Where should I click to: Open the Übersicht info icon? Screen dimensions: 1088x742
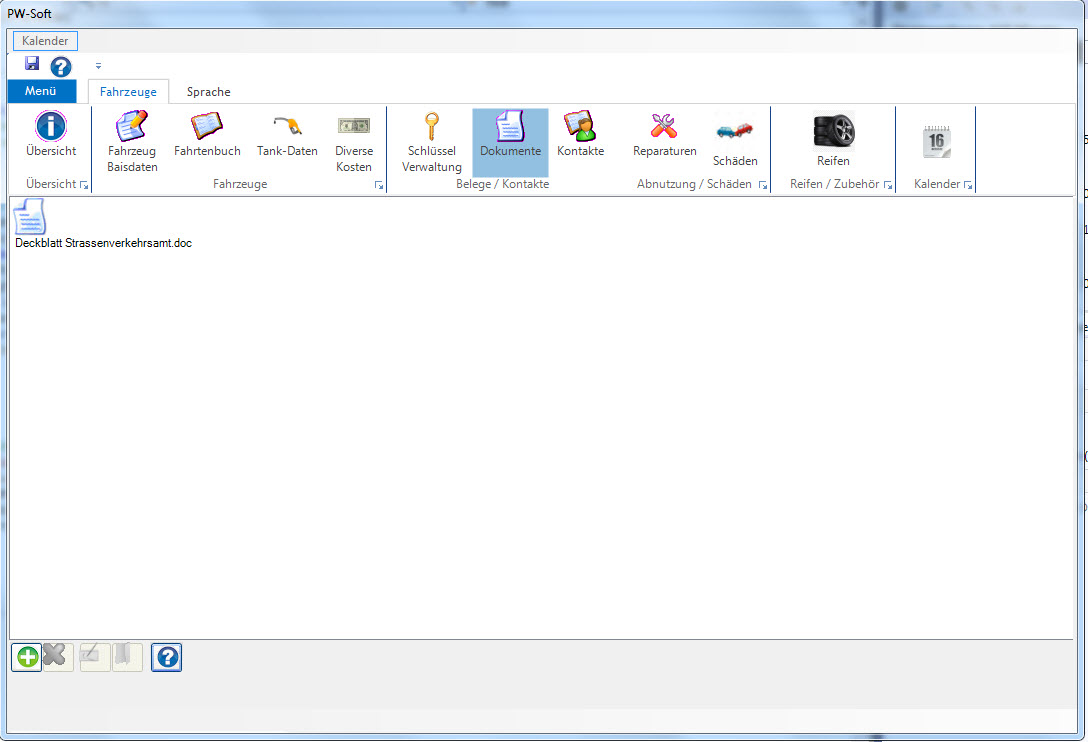coord(51,127)
